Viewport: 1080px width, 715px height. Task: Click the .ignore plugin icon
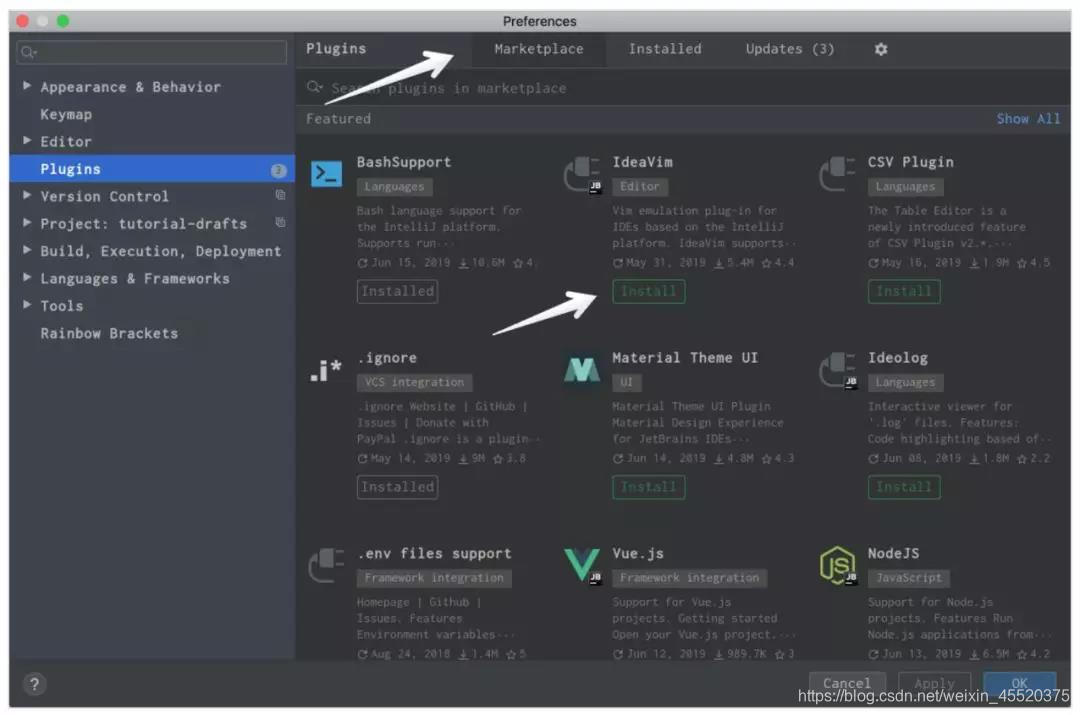click(326, 370)
